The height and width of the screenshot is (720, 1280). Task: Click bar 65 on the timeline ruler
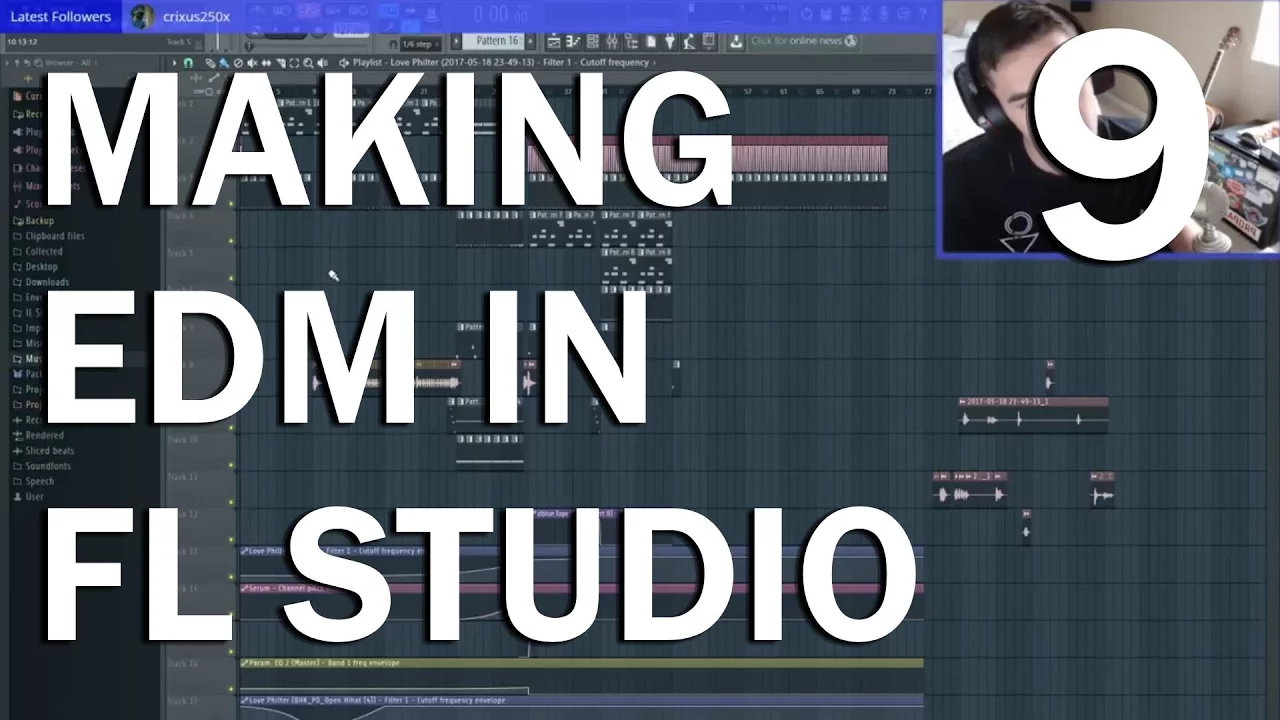point(820,91)
